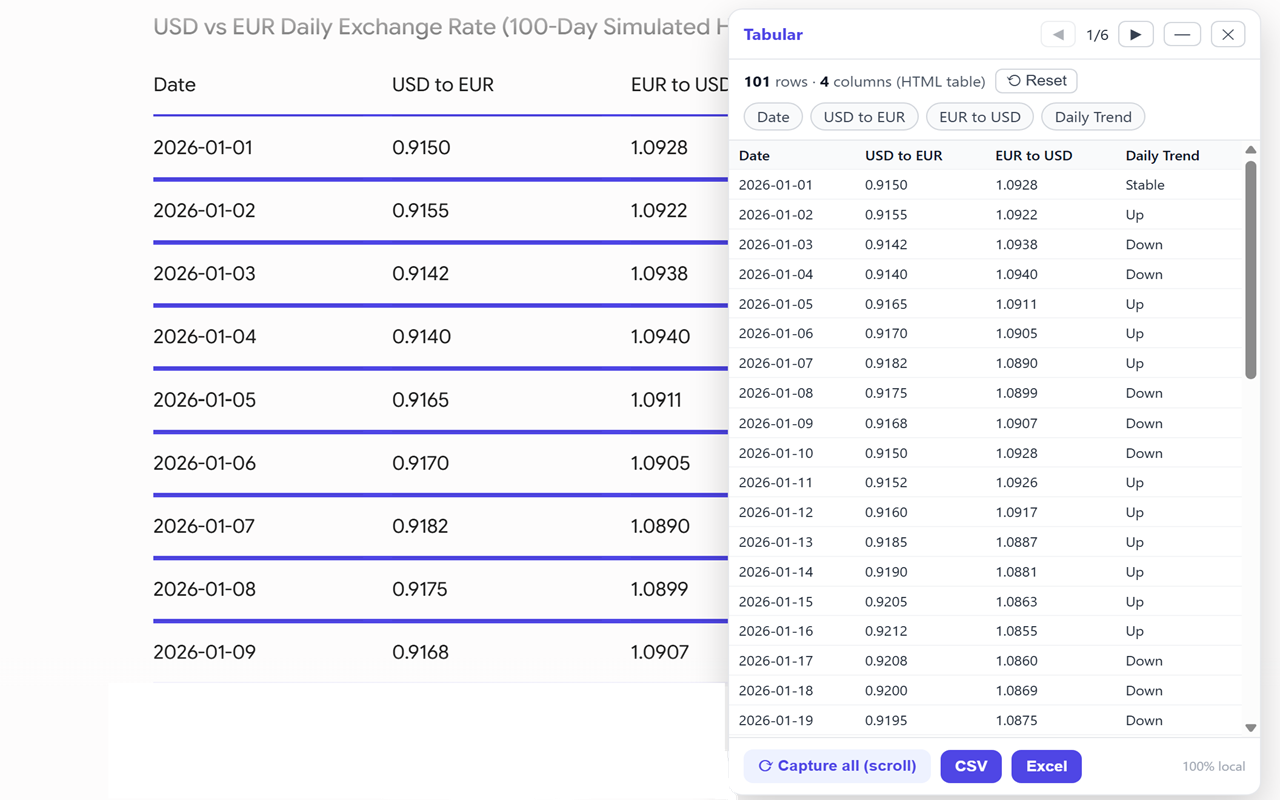Select 2026-01-05 cell in Tabular preview

click(x=776, y=304)
